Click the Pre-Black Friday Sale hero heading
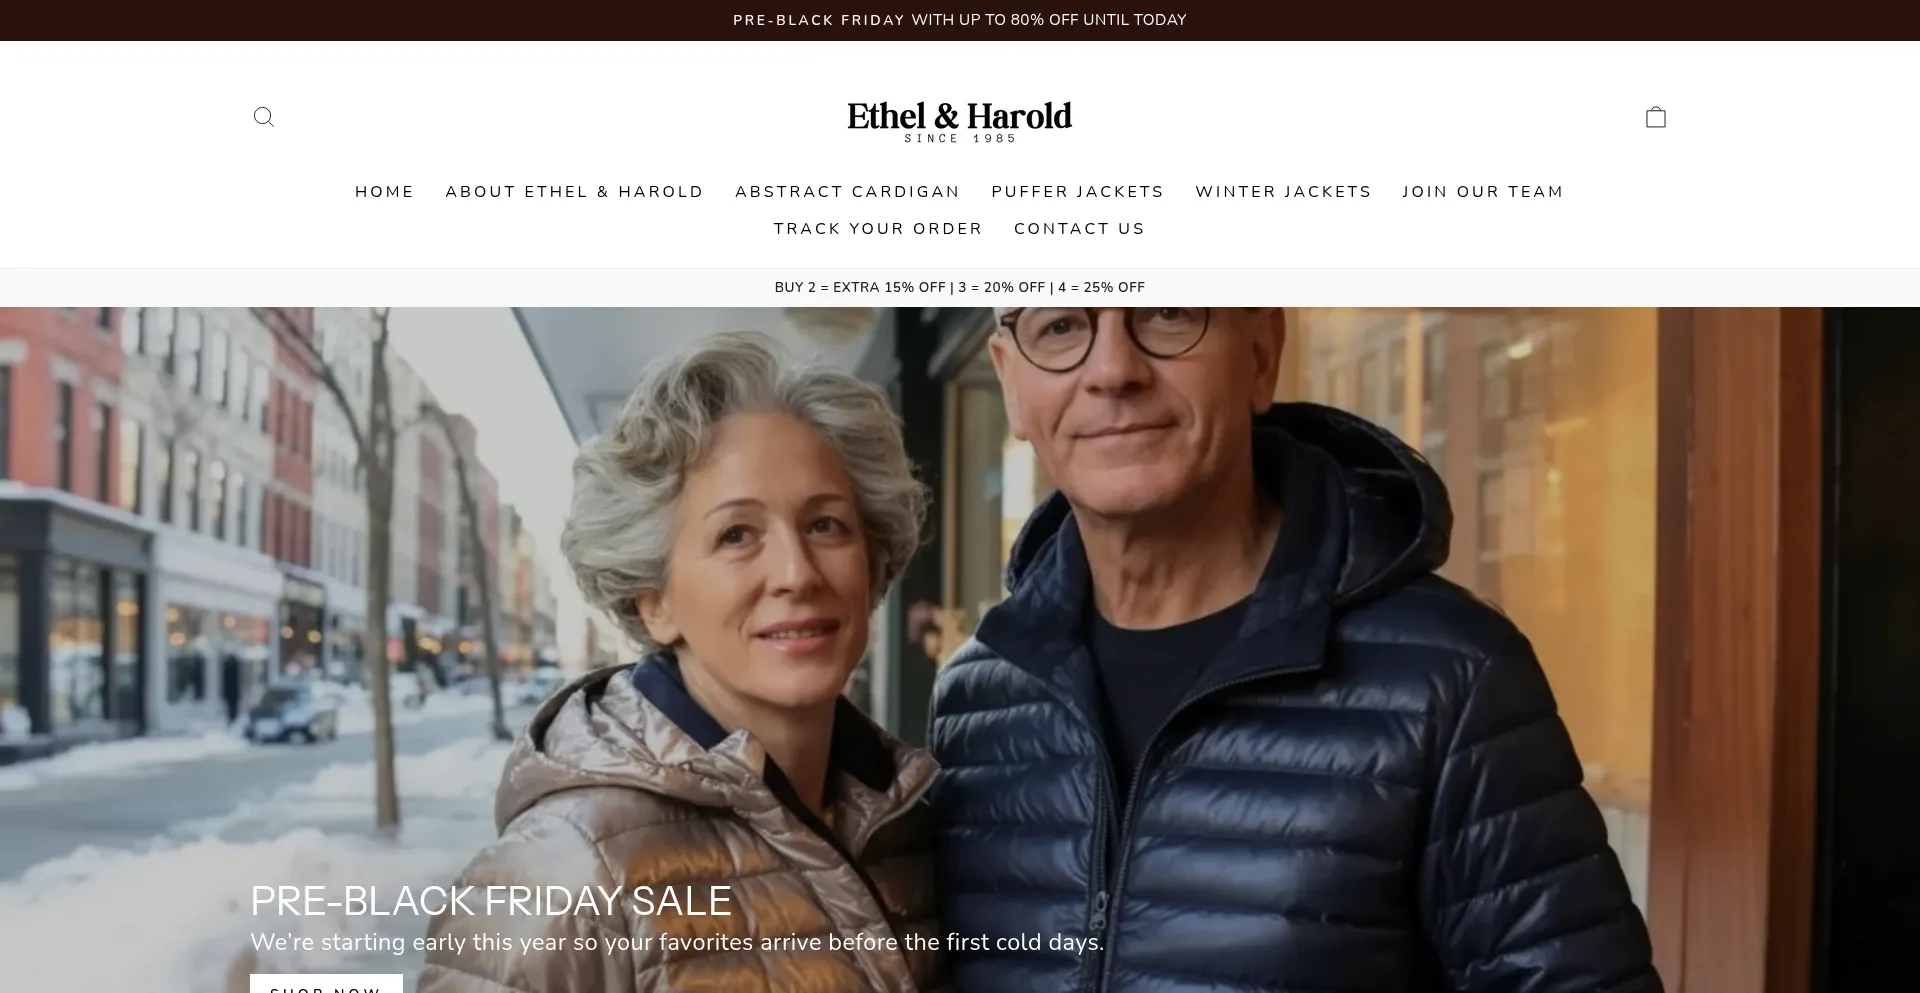 (491, 901)
